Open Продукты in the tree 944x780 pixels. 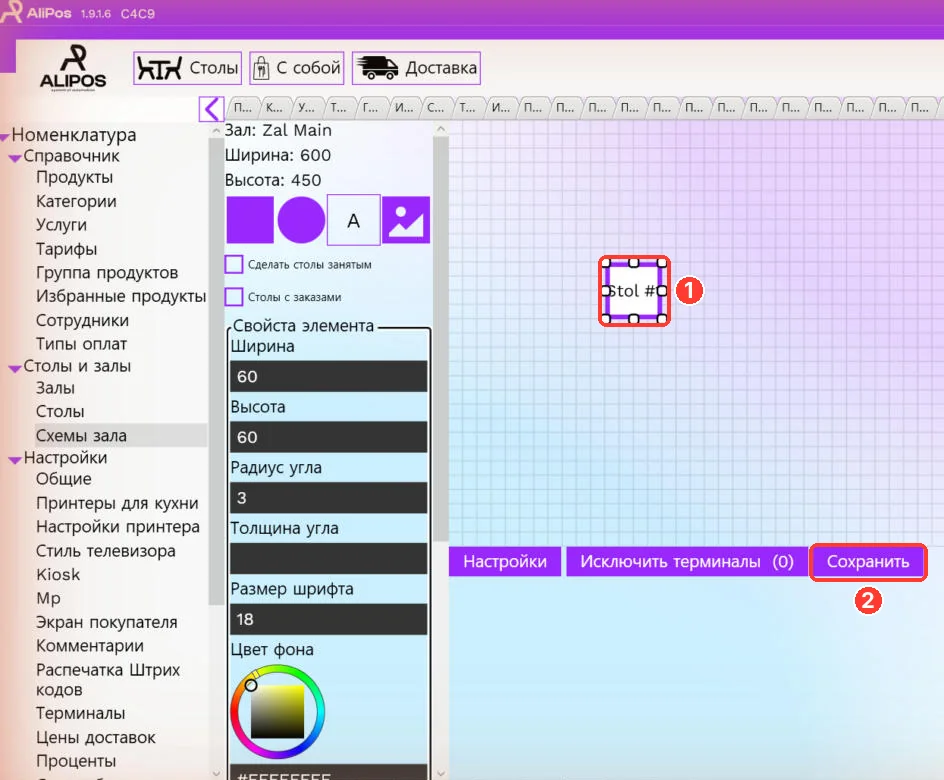(x=75, y=177)
